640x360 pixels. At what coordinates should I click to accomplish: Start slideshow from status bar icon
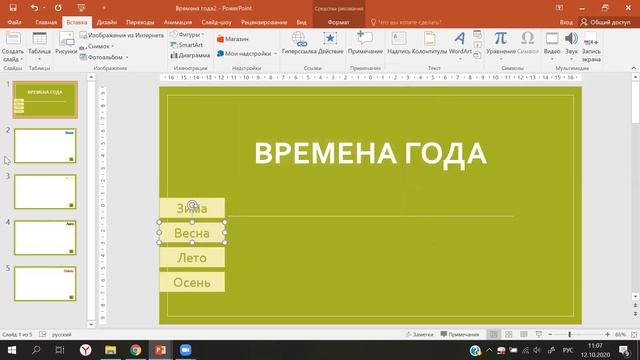tap(539, 334)
